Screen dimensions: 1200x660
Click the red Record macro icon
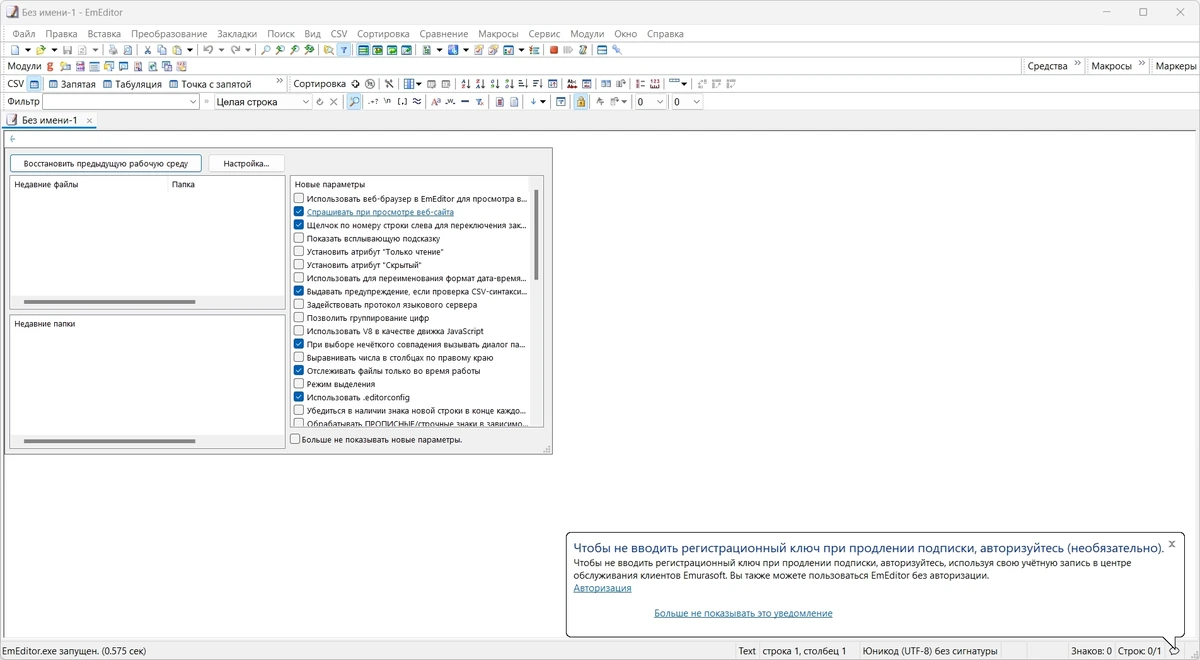click(x=553, y=49)
